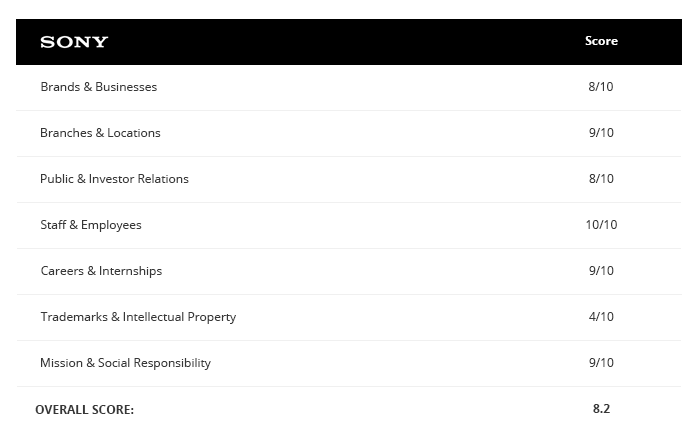Screen dimensions: 698x448
Task: Click the 4/10 score value
Action: point(601,317)
